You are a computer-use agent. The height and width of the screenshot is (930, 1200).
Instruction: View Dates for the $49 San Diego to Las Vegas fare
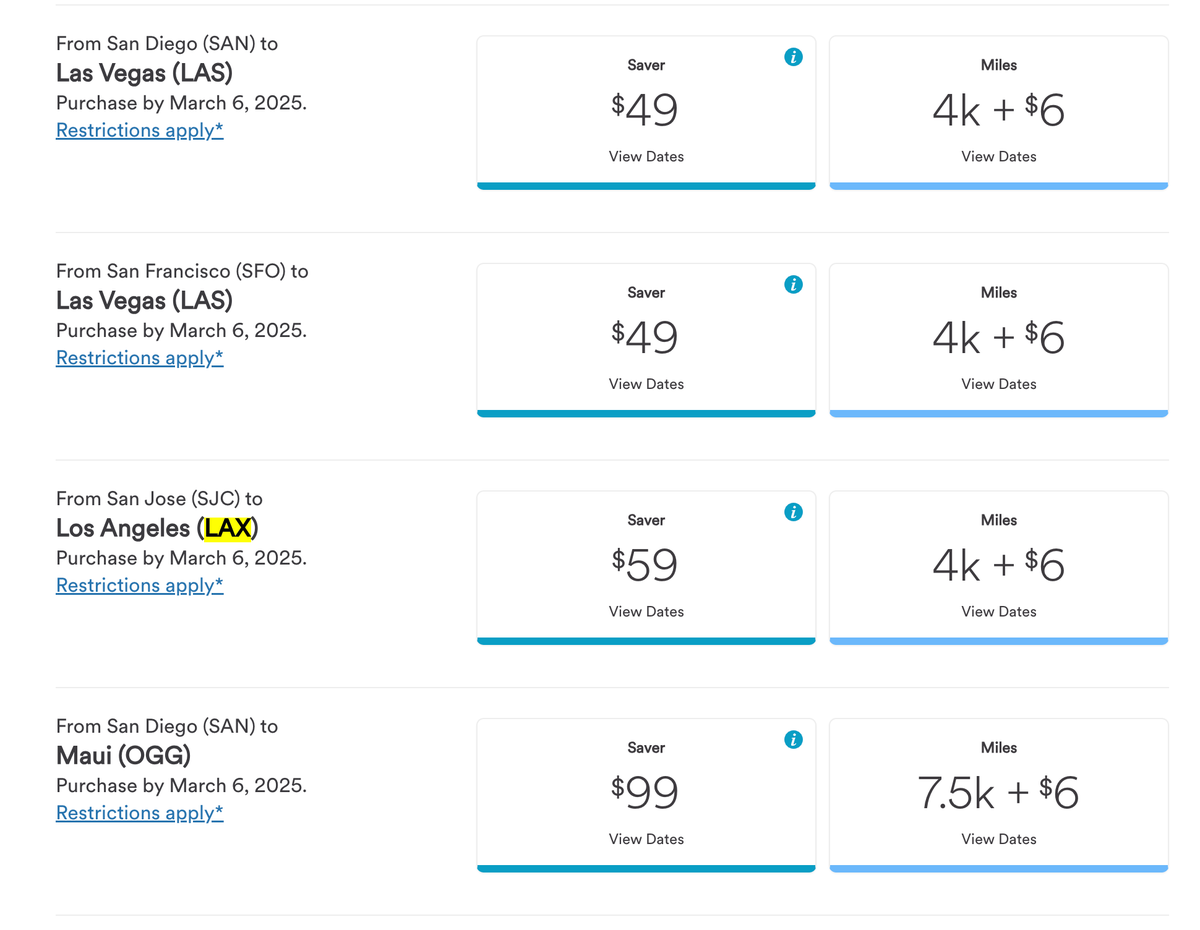click(x=645, y=156)
